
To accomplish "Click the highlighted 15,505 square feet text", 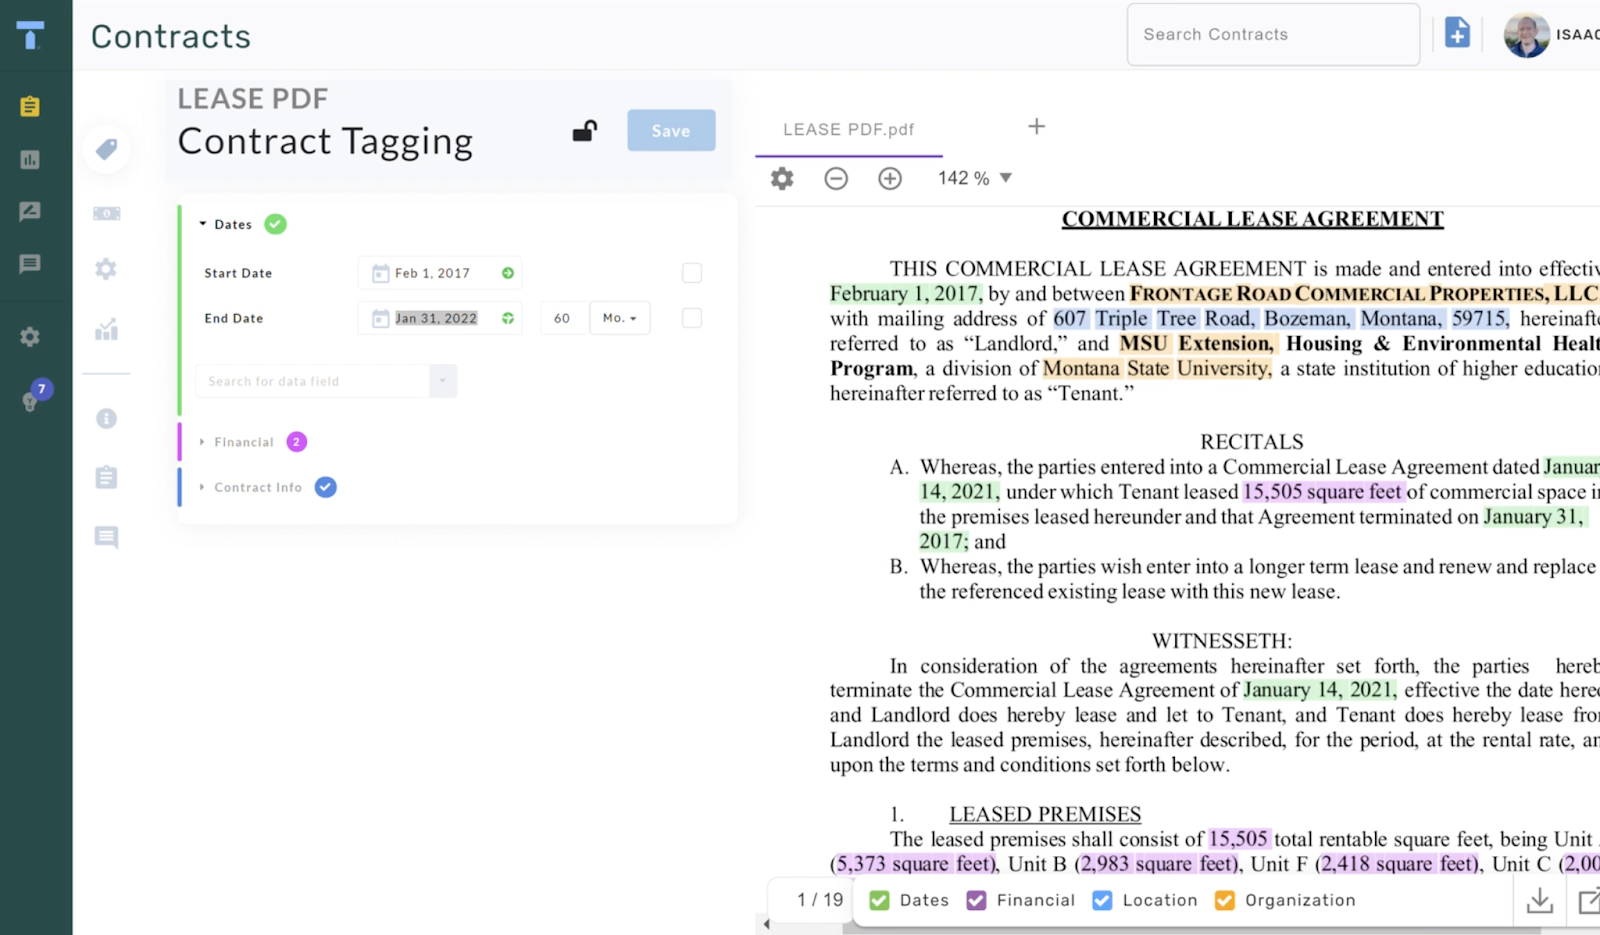I will [1322, 491].
